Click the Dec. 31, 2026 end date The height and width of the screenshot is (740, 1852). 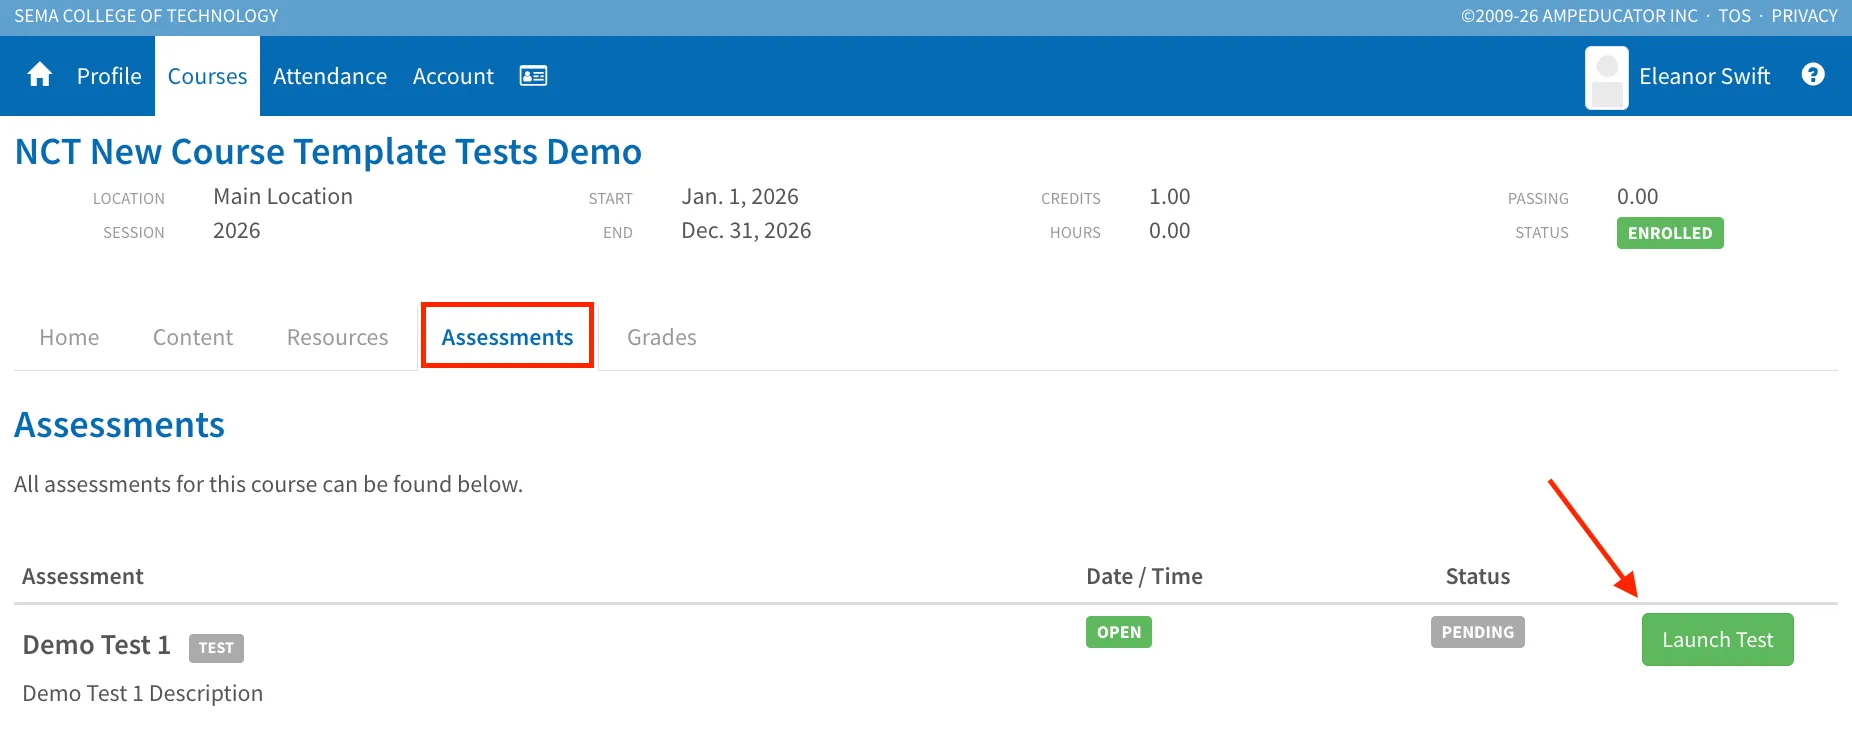746,231
